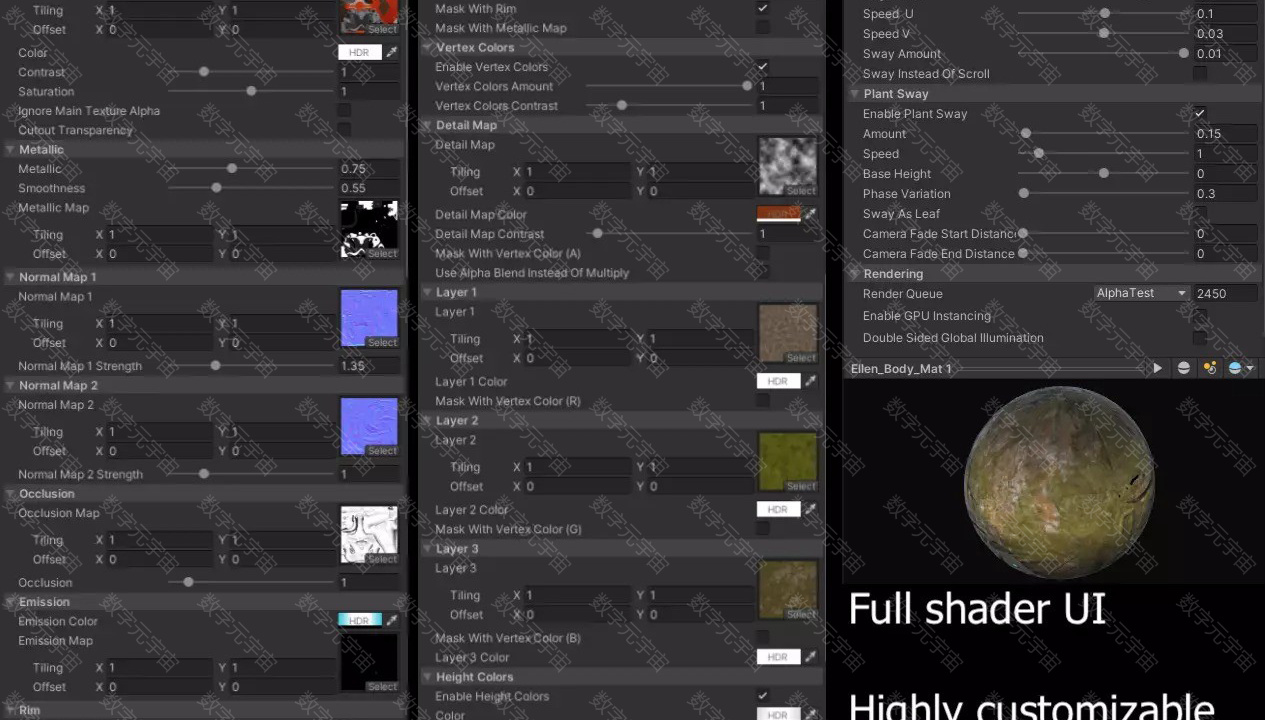This screenshot has height=720, width=1265.
Task: Change the preview mesh shape via sphere icon
Action: click(x=1184, y=368)
